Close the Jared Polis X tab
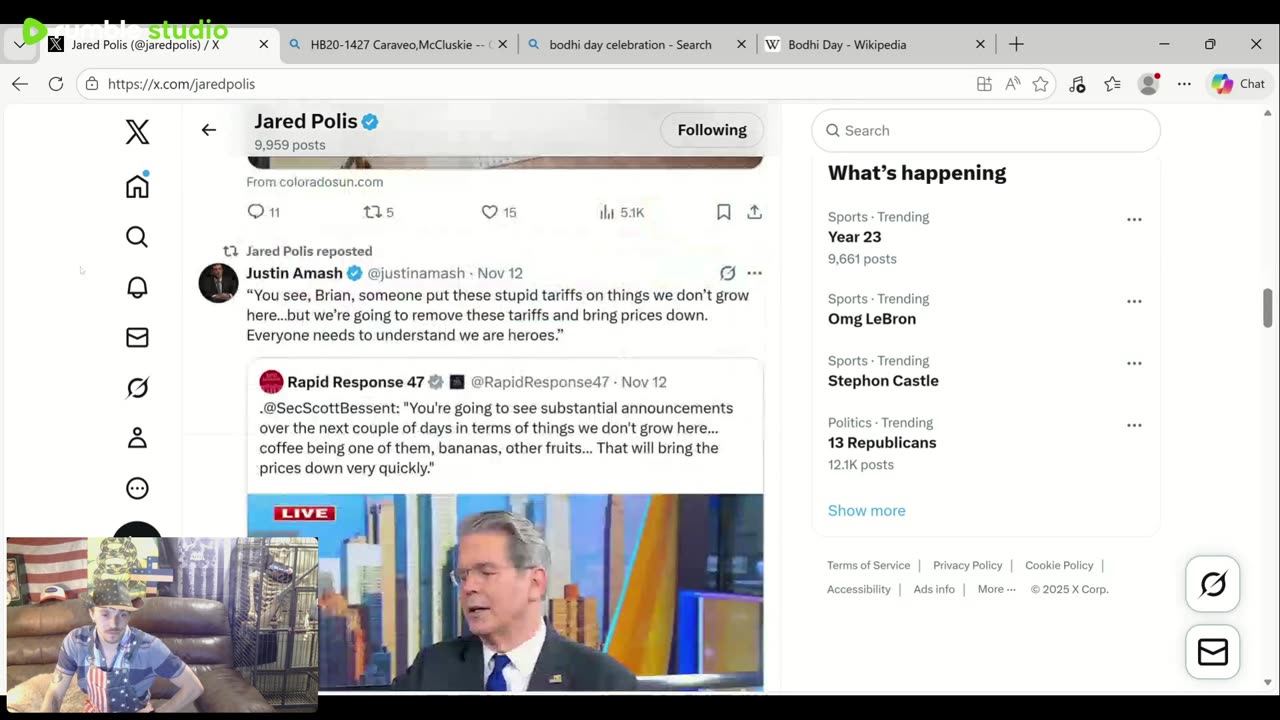Screen dimensions: 1280x720 point(264,44)
